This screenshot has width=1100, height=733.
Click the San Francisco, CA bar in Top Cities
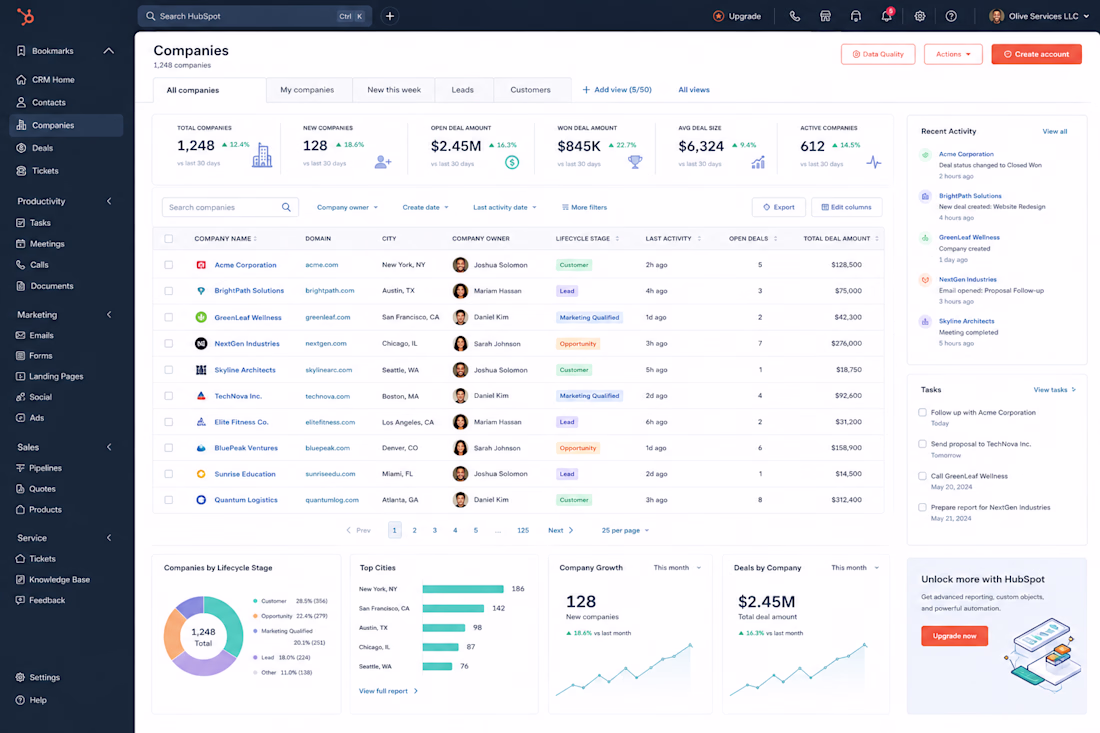[x=453, y=609]
